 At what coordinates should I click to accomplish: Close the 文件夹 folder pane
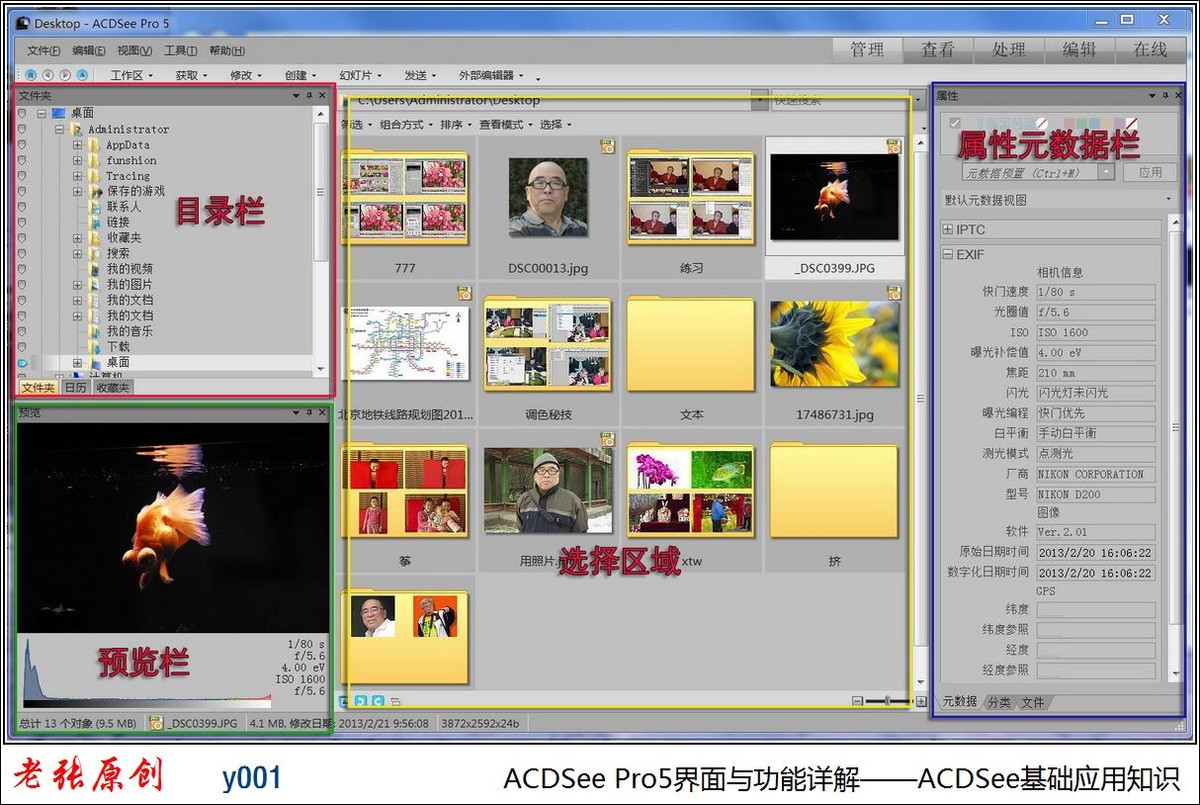point(322,96)
